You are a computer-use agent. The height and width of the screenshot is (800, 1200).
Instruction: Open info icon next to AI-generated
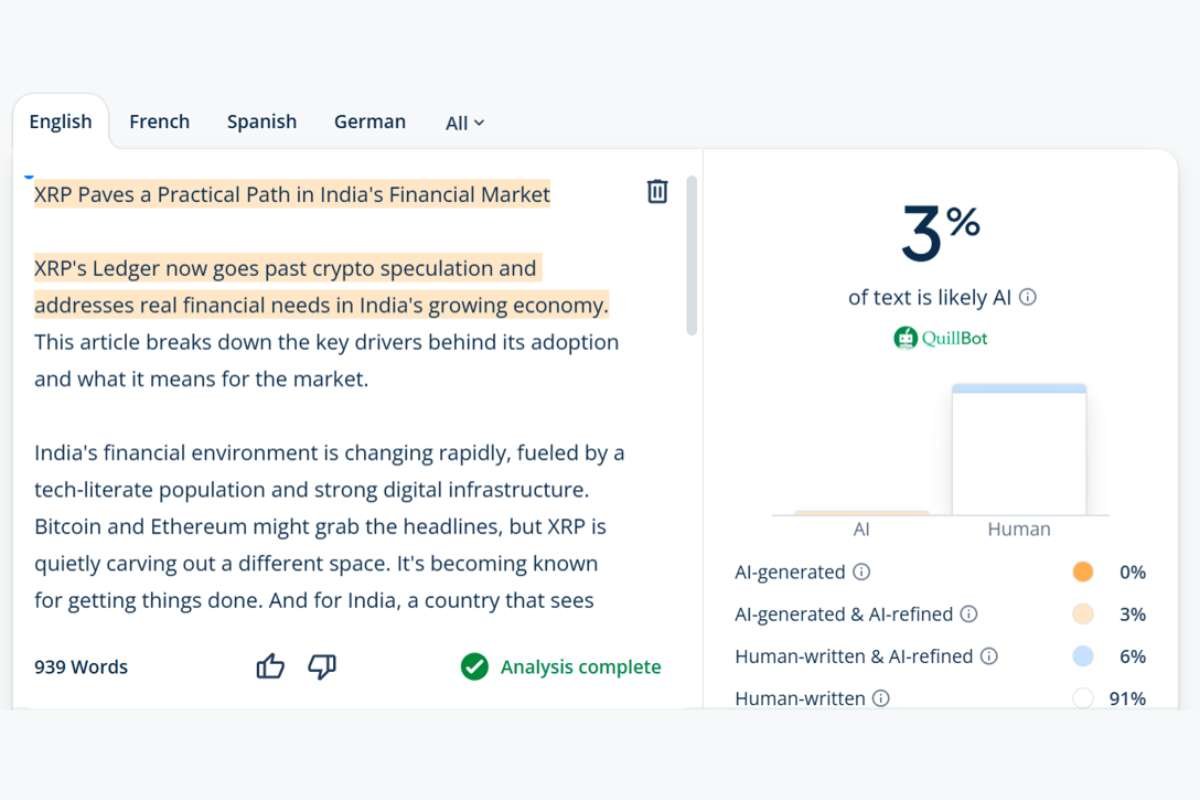click(x=861, y=572)
